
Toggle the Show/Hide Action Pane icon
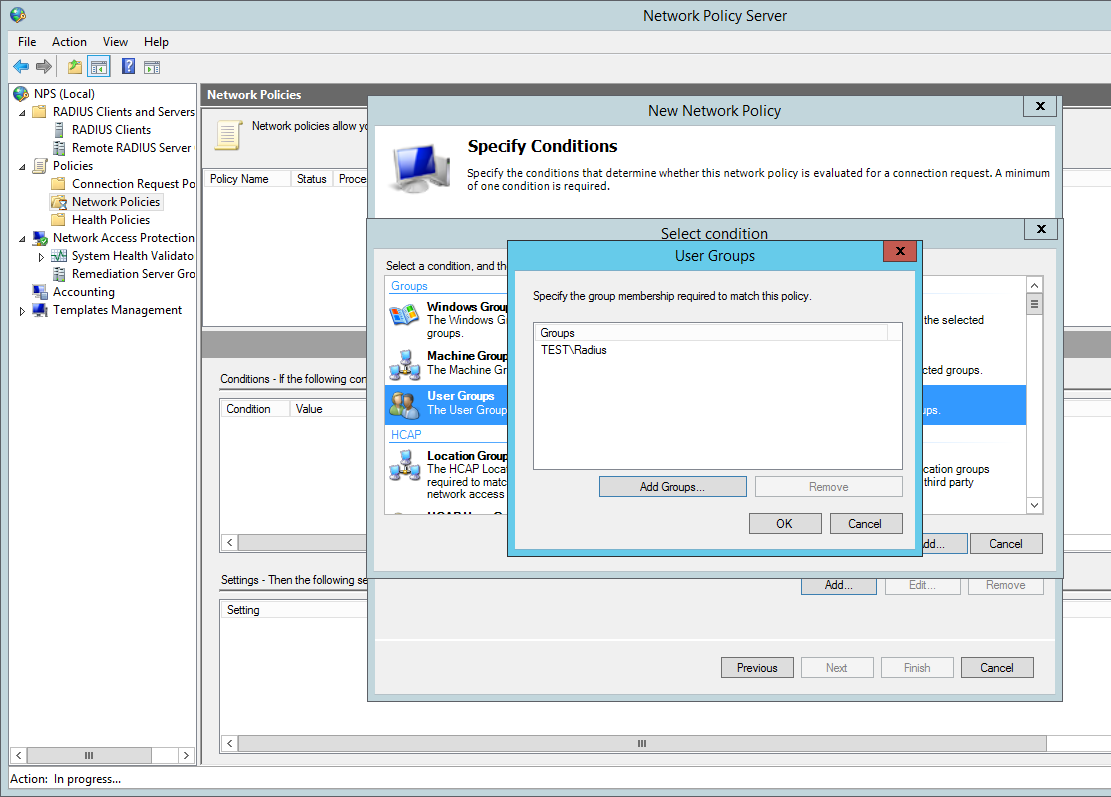coord(152,67)
